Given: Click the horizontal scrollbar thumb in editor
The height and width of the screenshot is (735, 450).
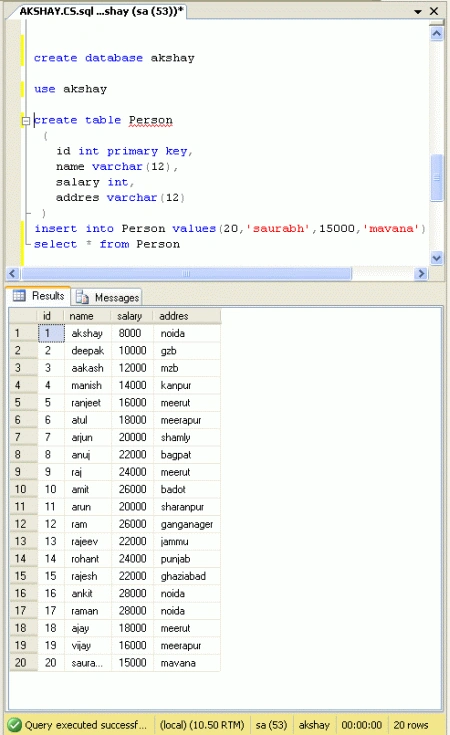Looking at the screenshot, I should tap(186, 274).
